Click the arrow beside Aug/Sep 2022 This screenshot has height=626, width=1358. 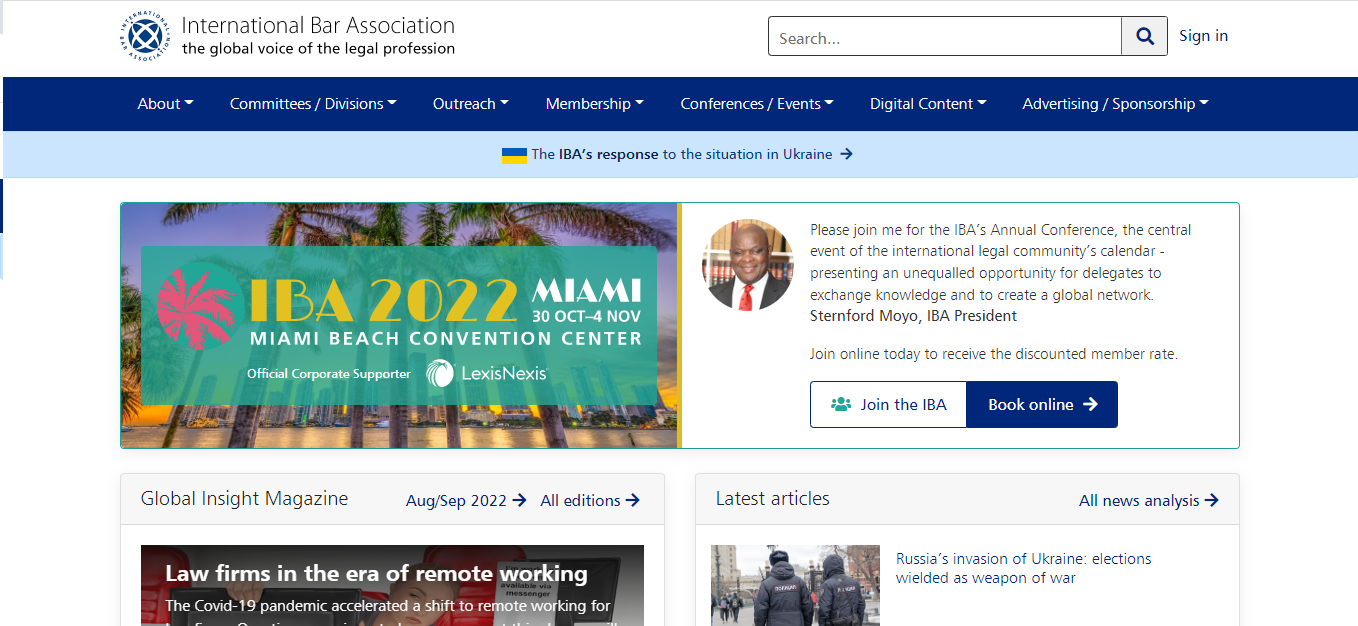click(519, 500)
